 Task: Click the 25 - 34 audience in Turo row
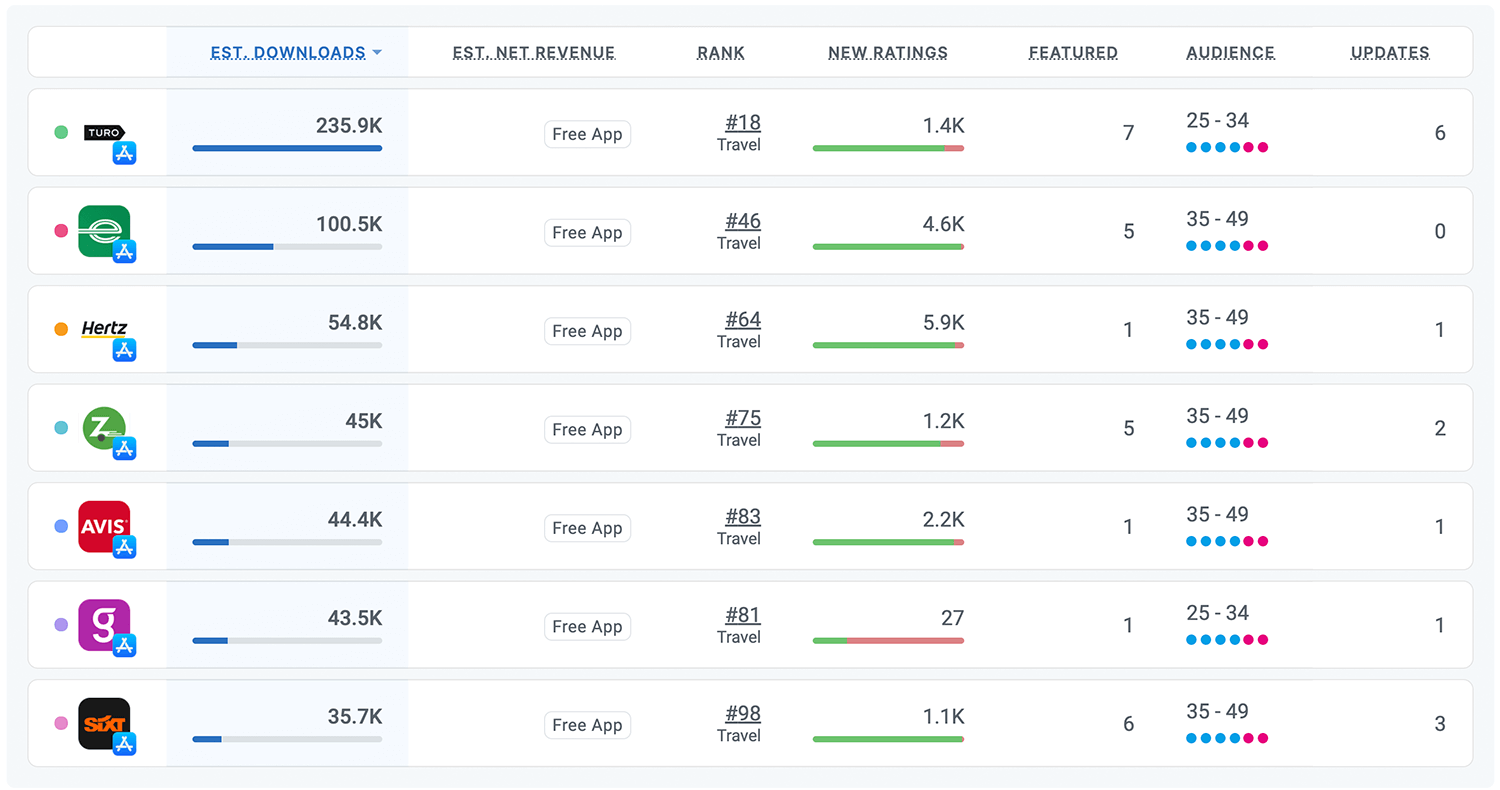pos(1217,121)
